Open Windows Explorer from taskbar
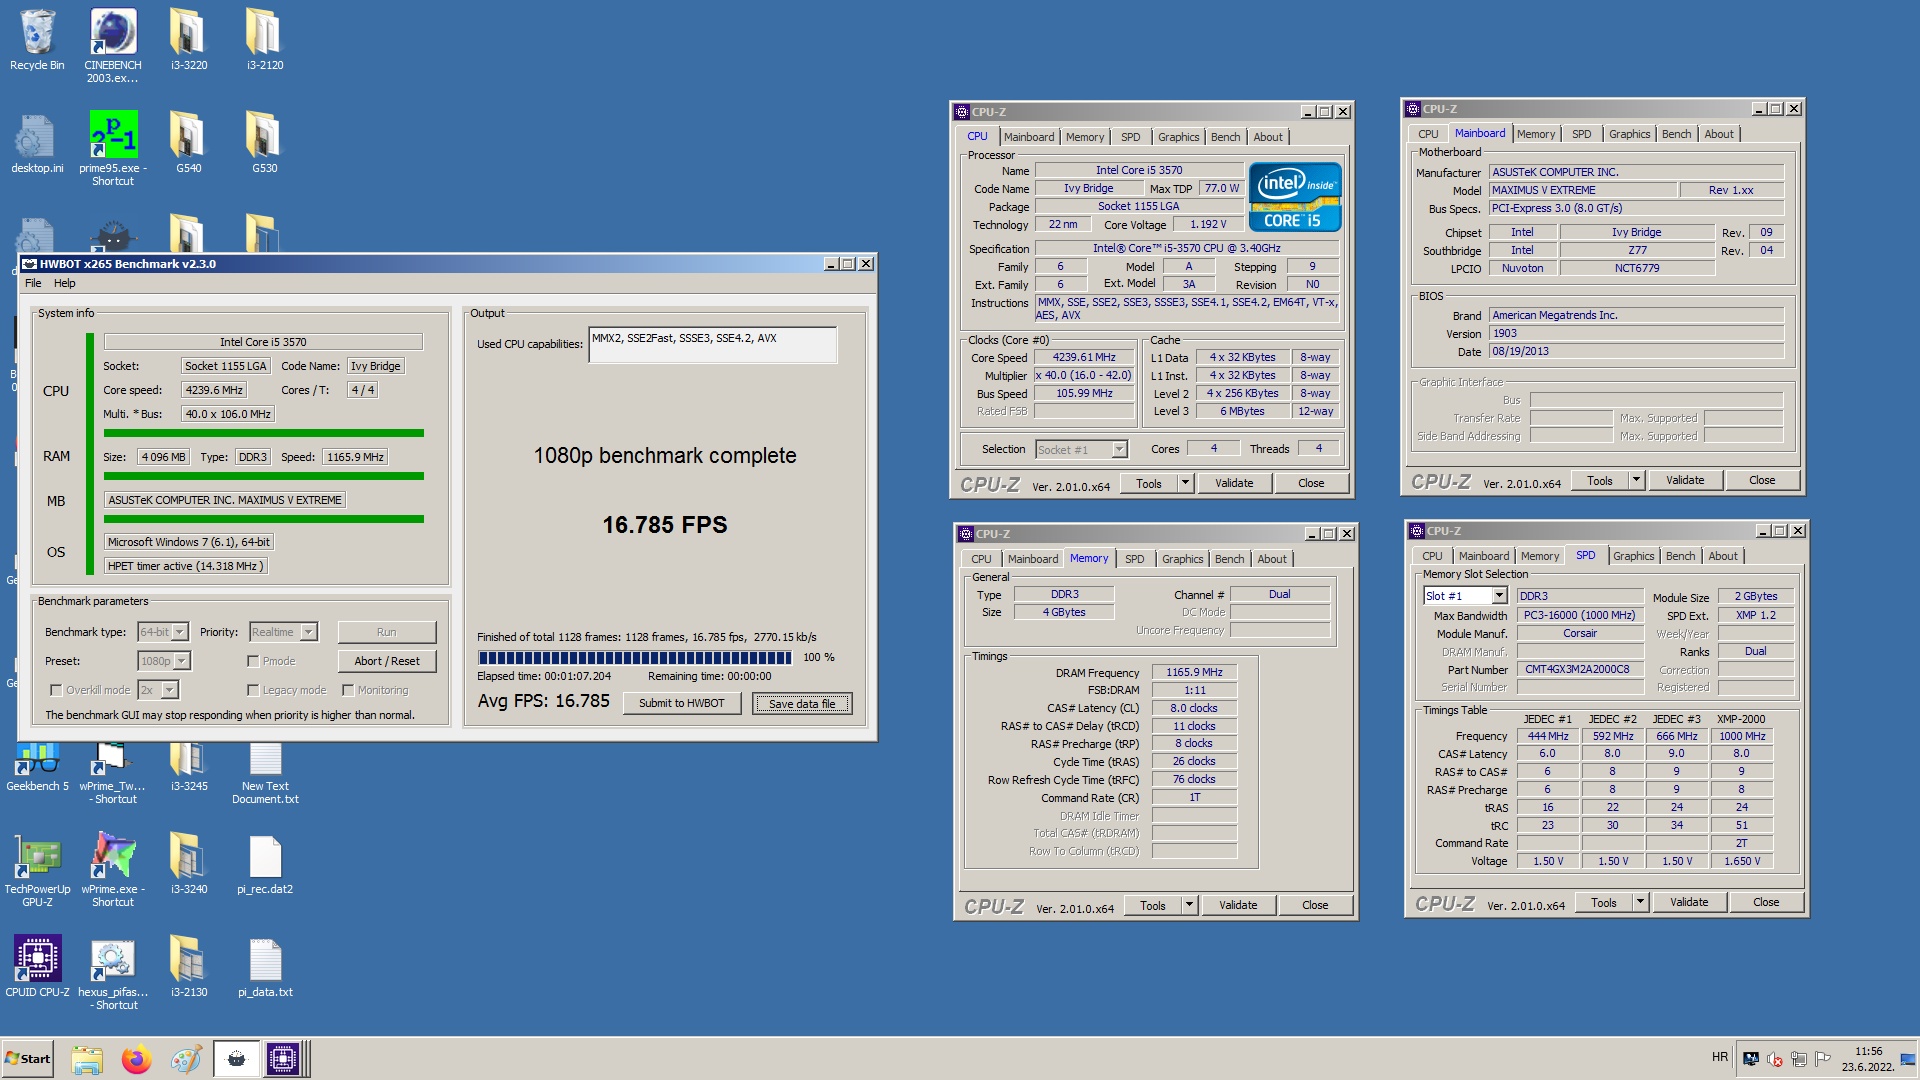 [x=87, y=1059]
